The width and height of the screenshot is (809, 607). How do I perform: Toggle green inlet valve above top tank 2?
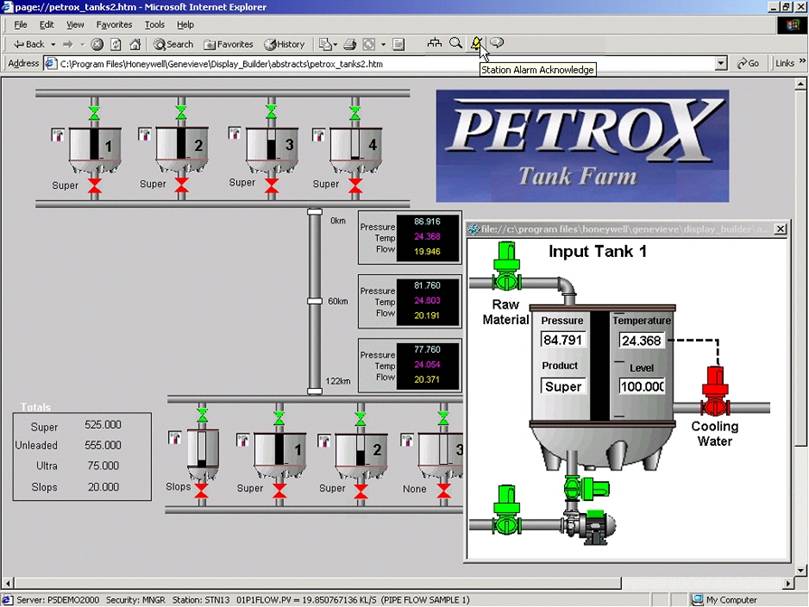point(181,113)
